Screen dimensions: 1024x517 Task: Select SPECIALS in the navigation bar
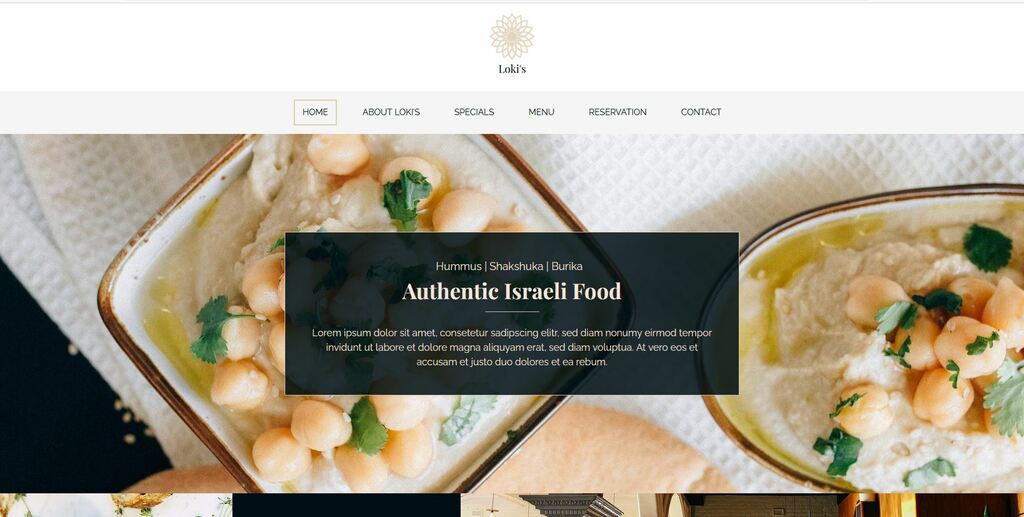(474, 112)
